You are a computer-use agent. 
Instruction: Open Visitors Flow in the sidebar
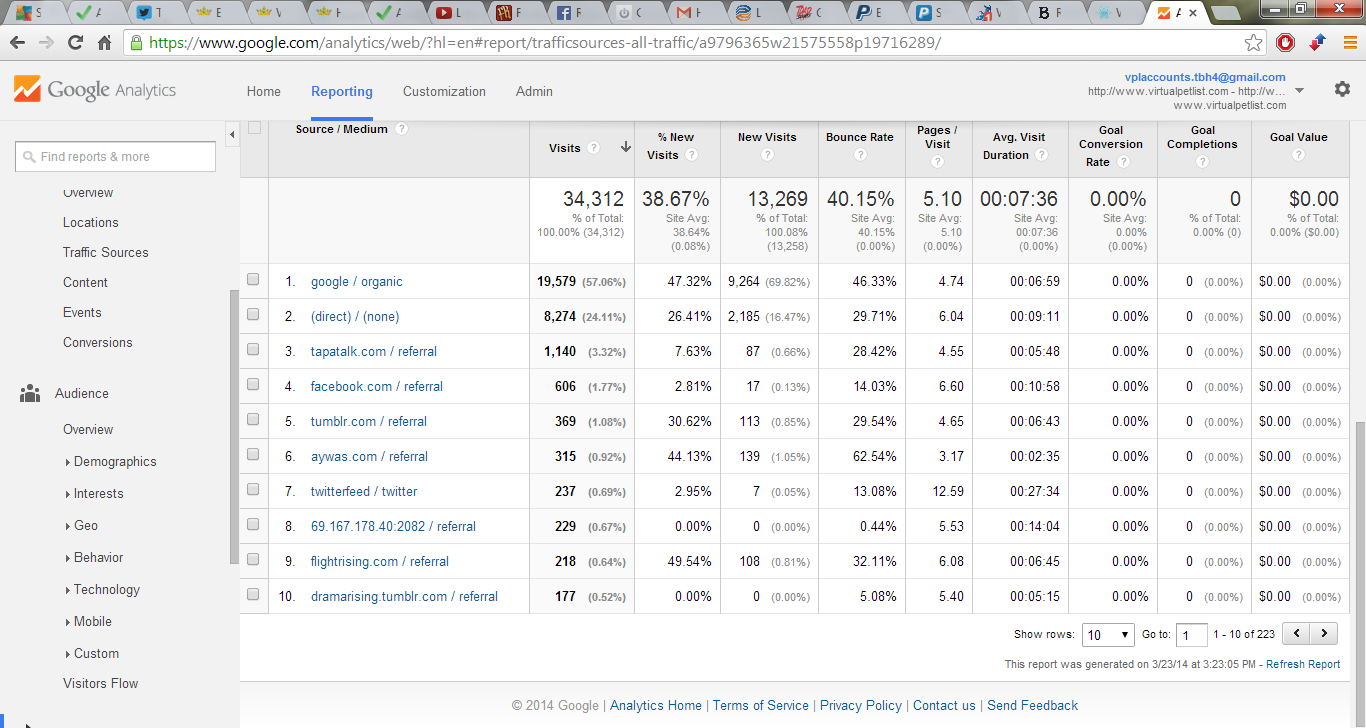[101, 683]
